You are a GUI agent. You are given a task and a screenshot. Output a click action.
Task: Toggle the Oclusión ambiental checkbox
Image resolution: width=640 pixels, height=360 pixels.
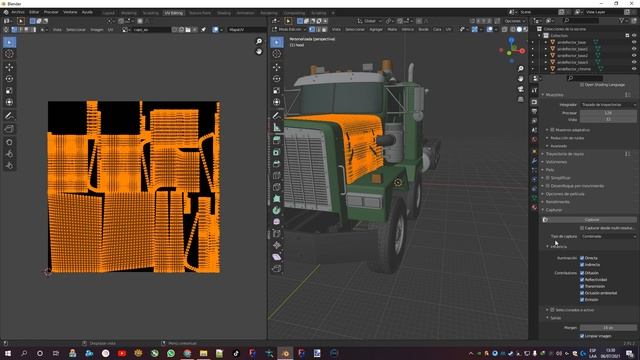coord(582,293)
